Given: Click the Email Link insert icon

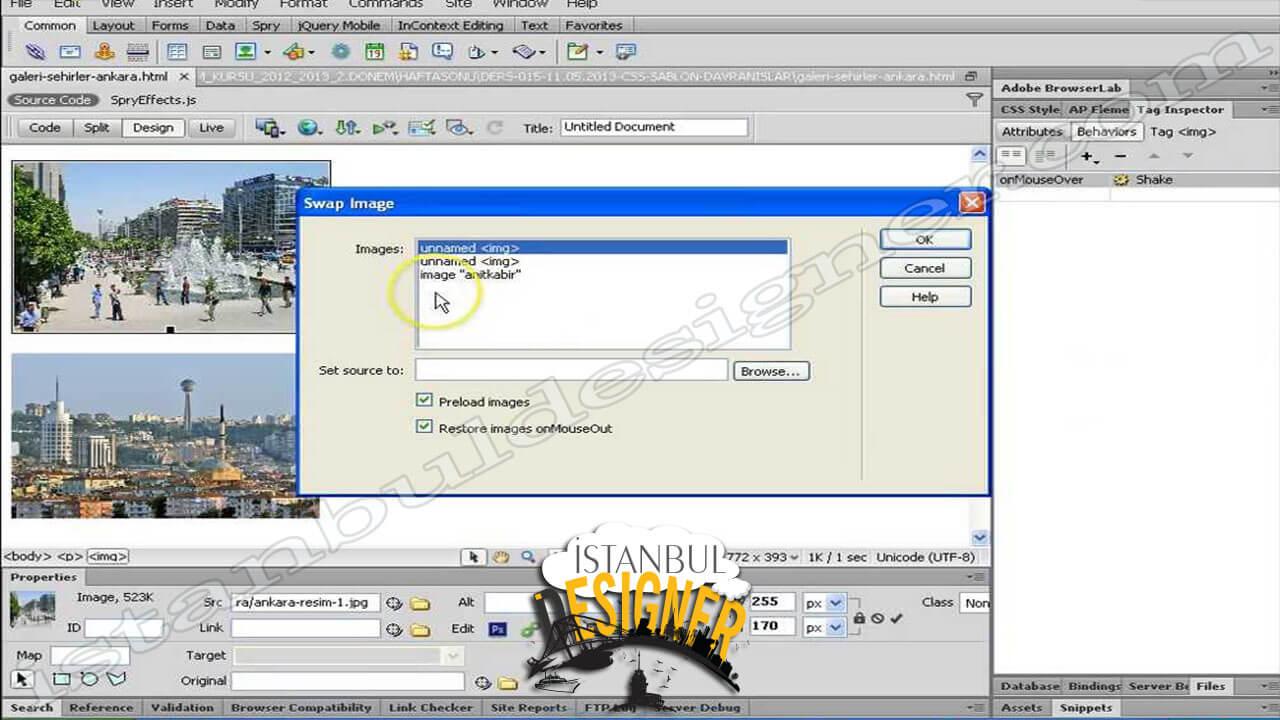Looking at the screenshot, I should click(69, 51).
